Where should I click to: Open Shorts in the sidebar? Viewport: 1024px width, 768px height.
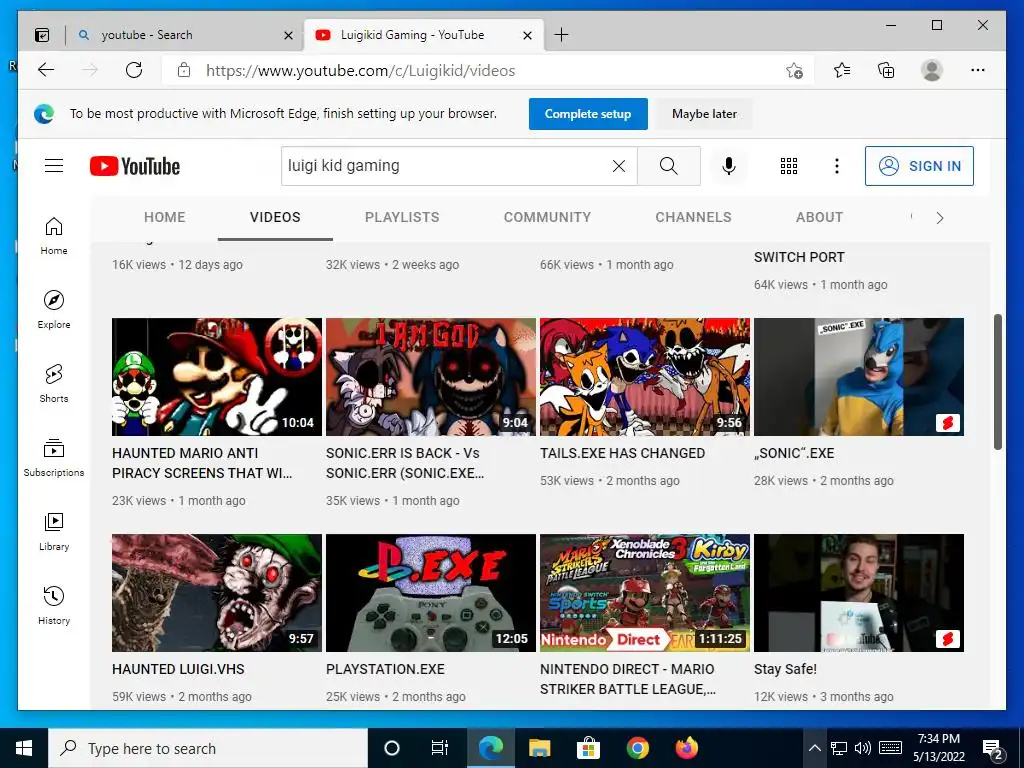coord(54,383)
